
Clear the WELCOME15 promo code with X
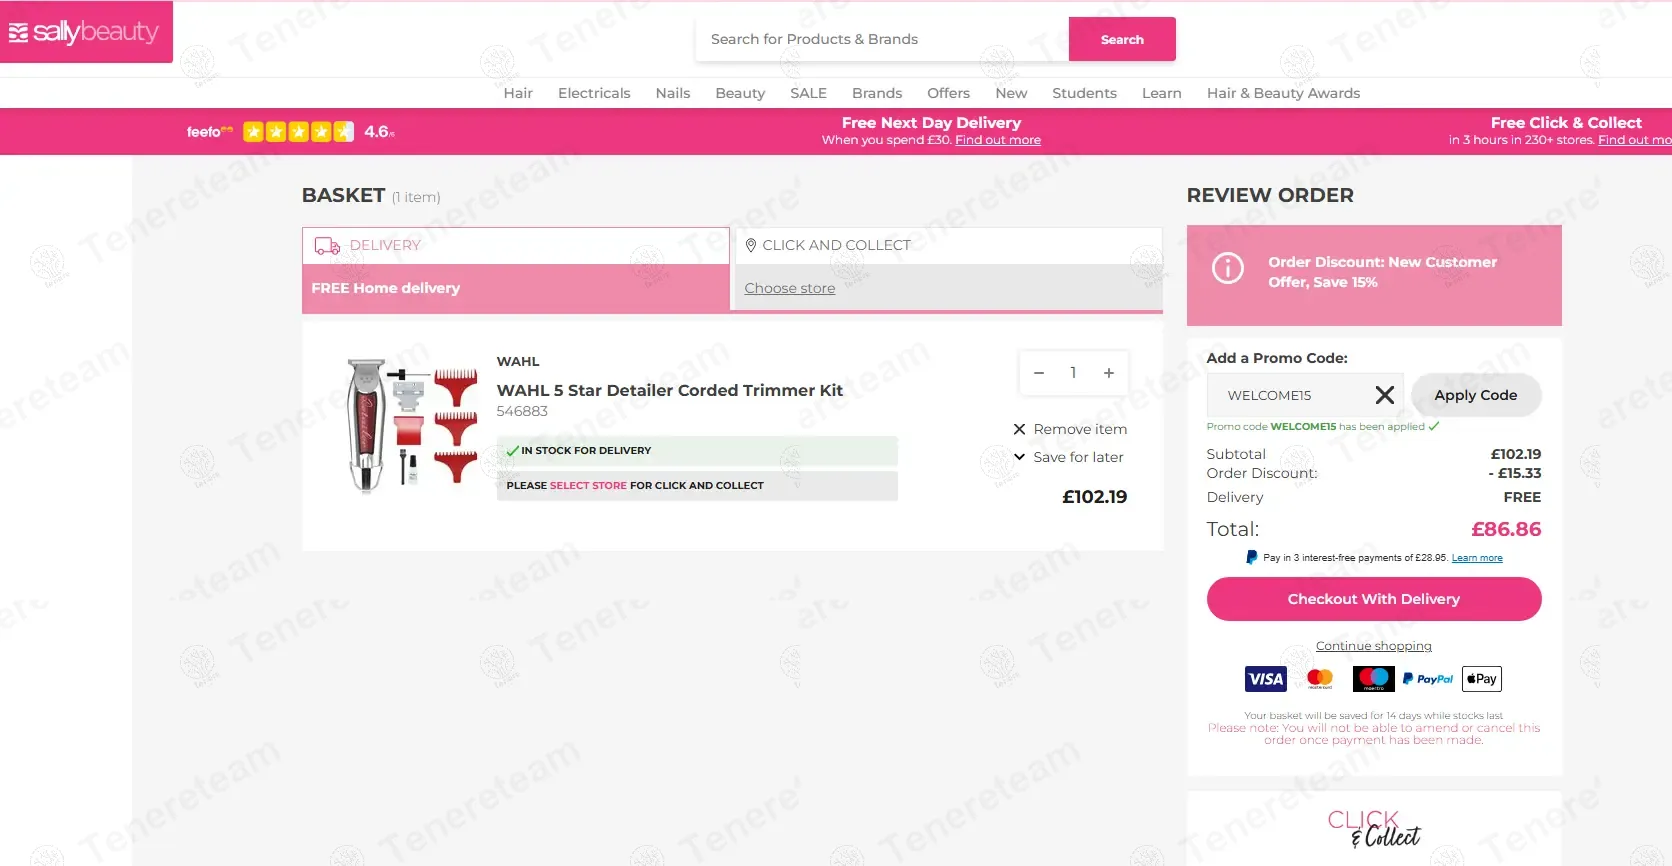[1384, 395]
